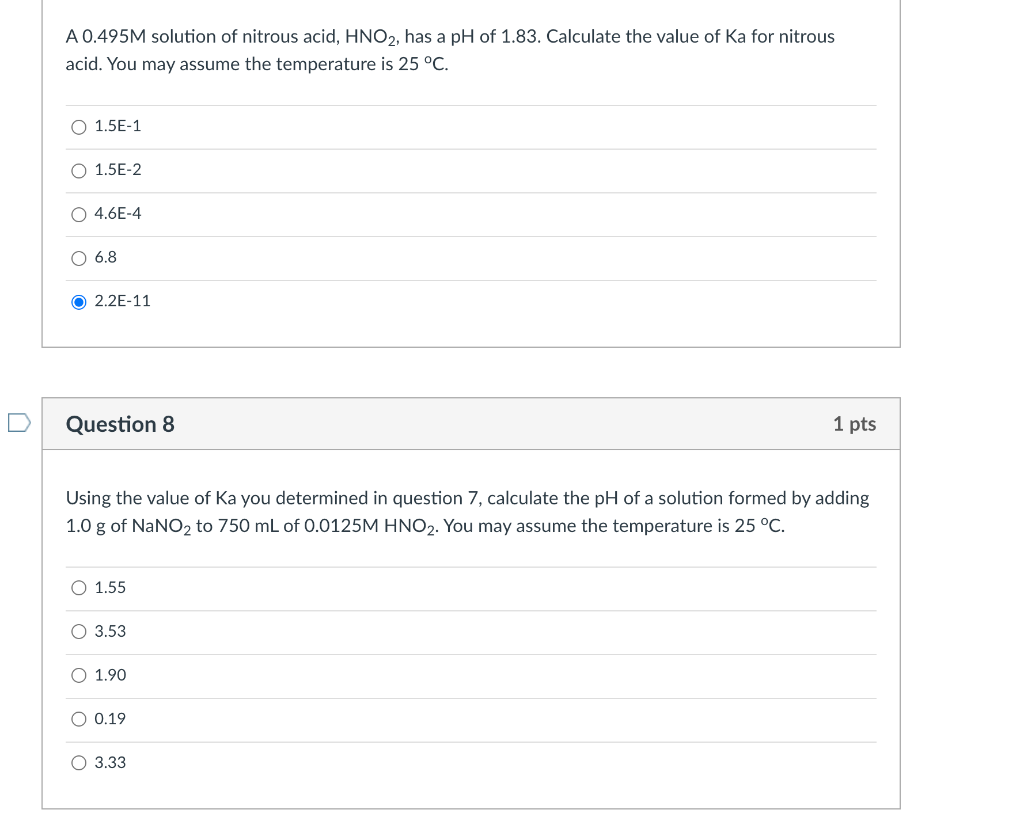Click the Question 8 header text
Image resolution: width=1024 pixels, height=821 pixels.
click(x=121, y=424)
